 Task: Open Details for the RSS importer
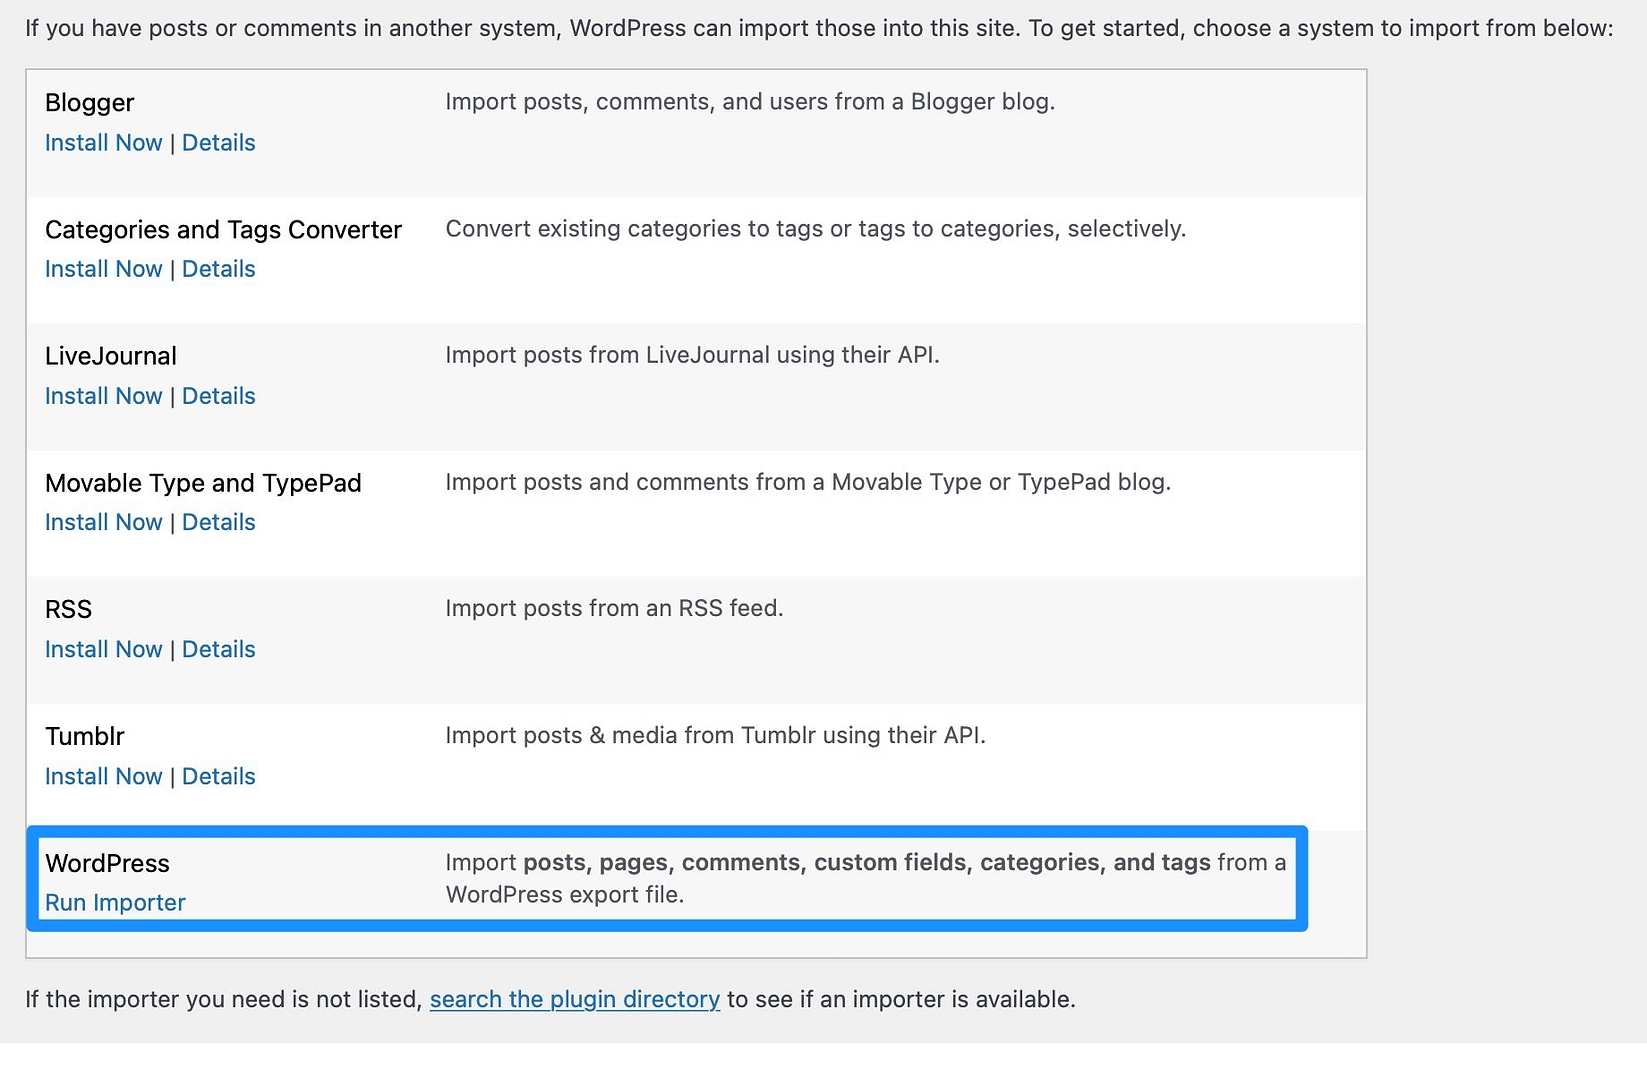[x=218, y=649]
